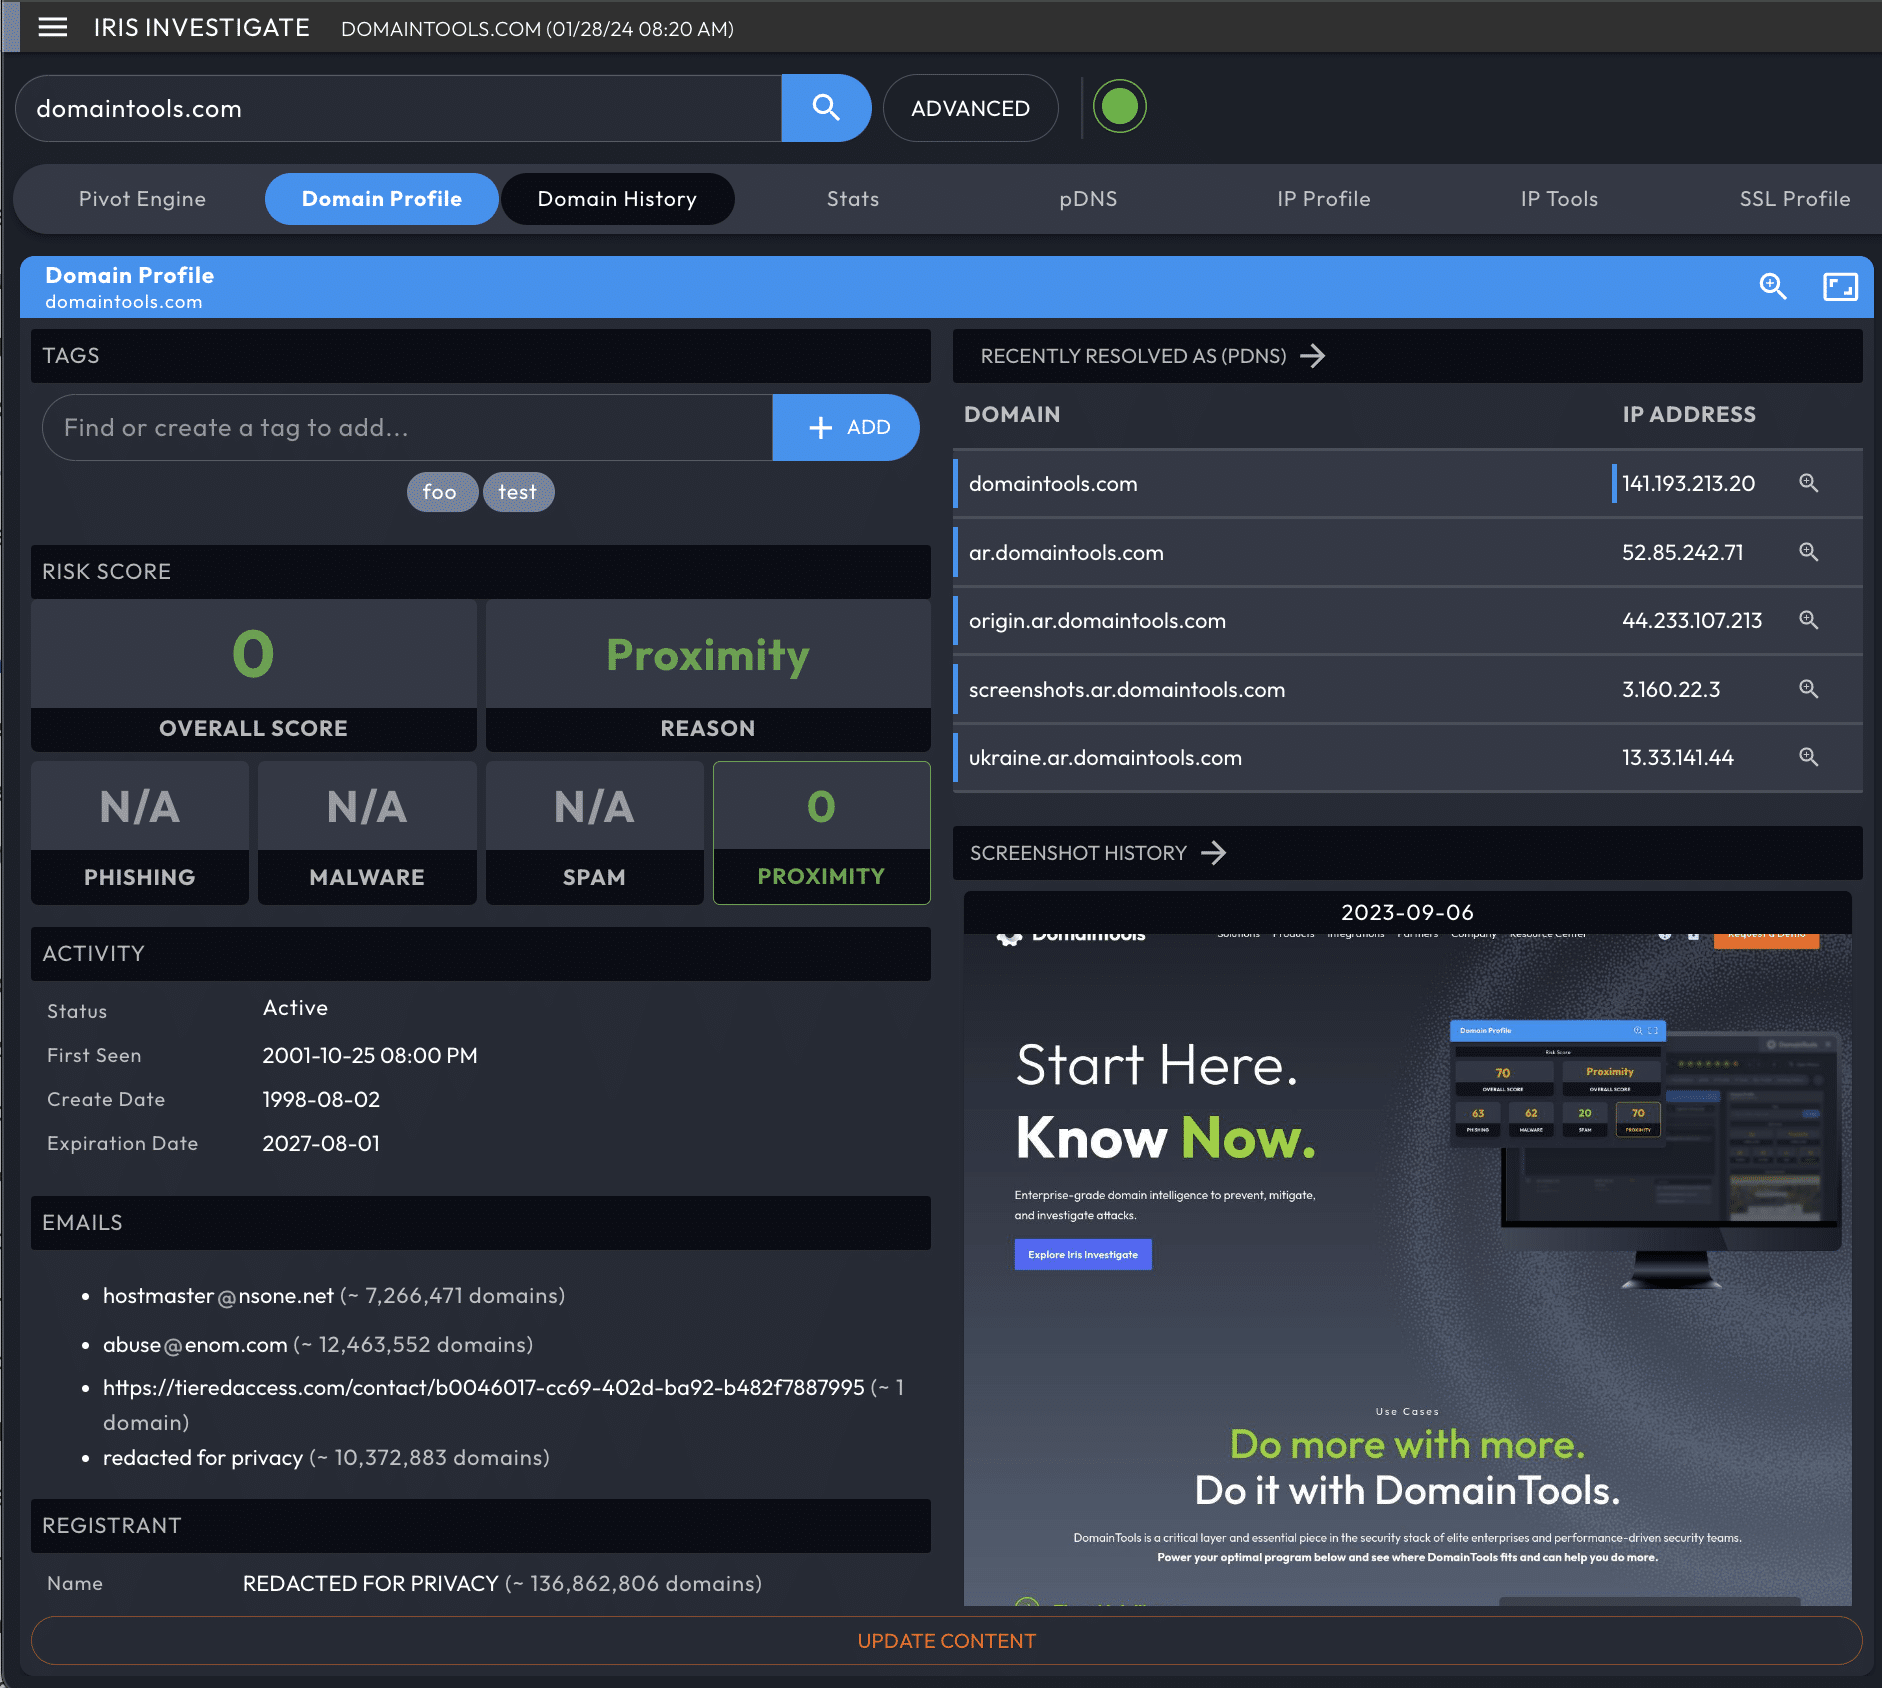
Task: Click the Proximity reason tile
Action: point(708,676)
